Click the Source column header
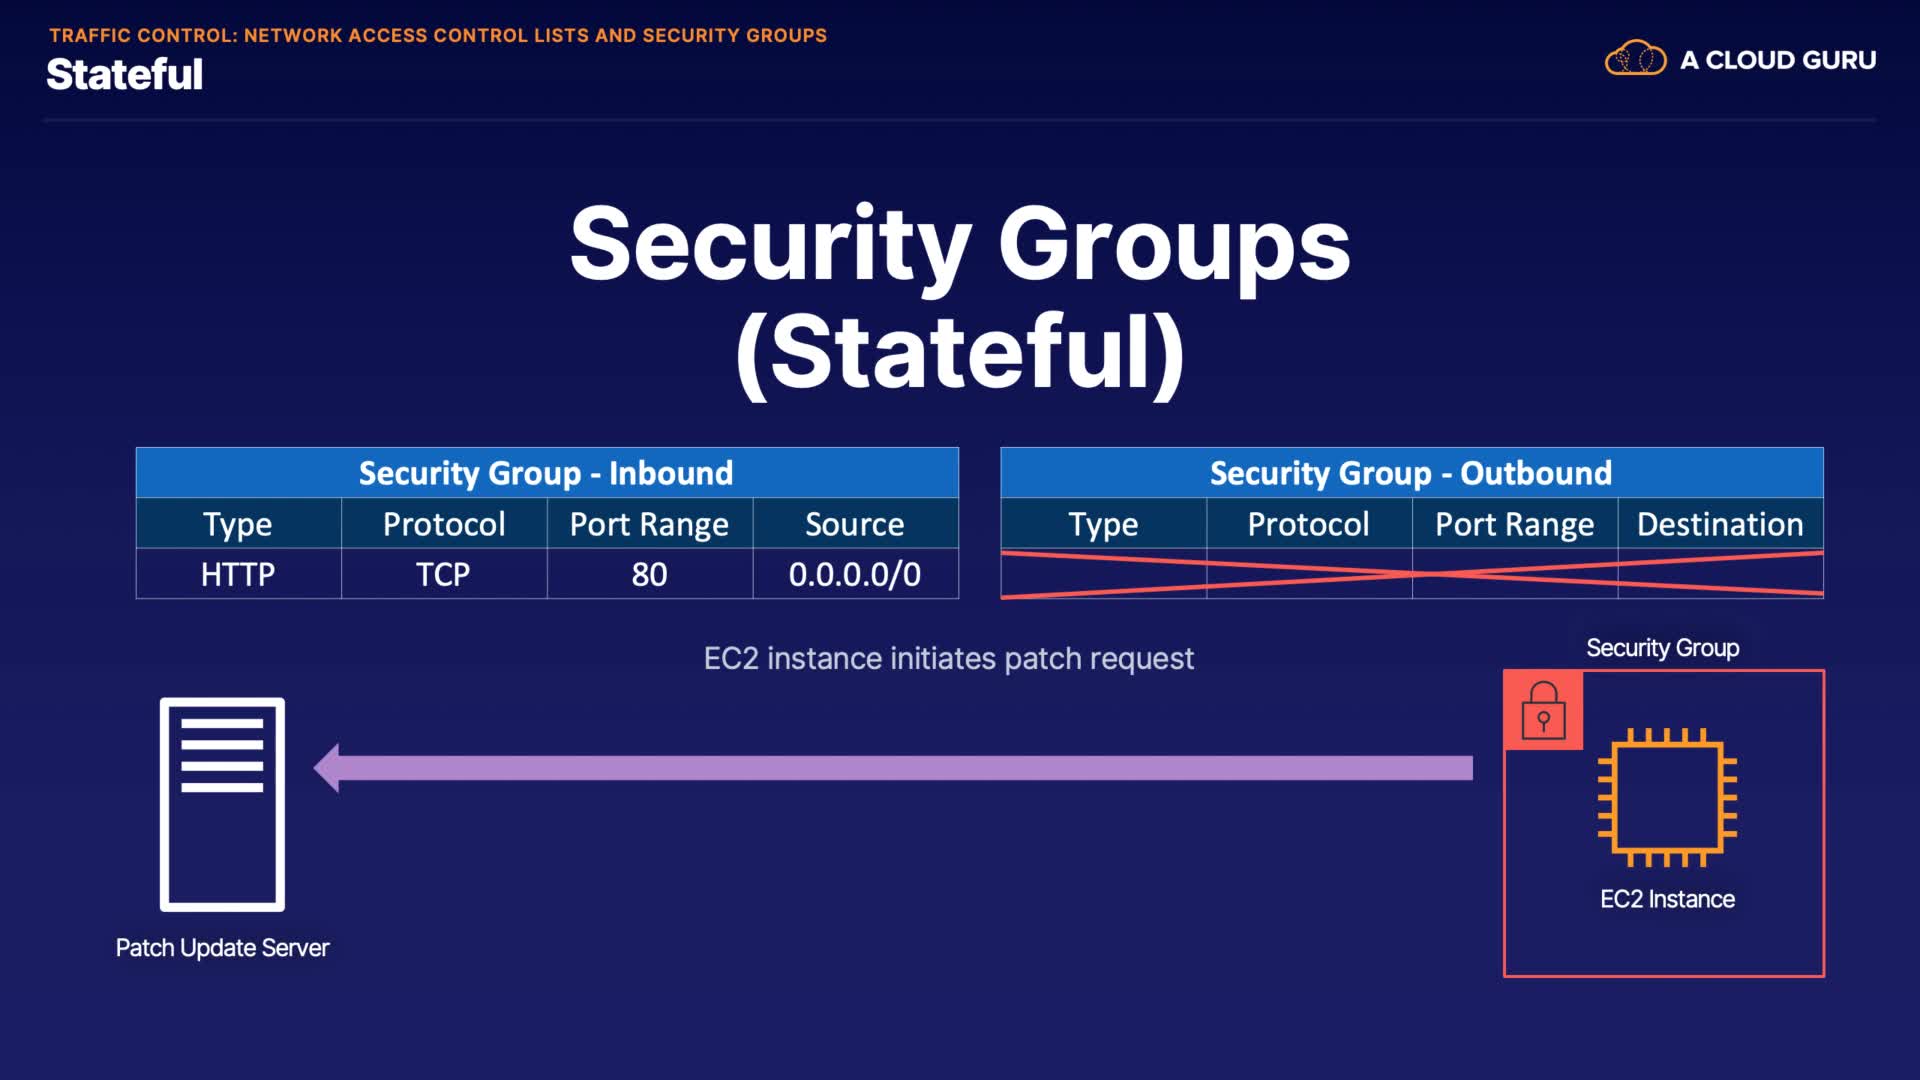 (x=855, y=524)
